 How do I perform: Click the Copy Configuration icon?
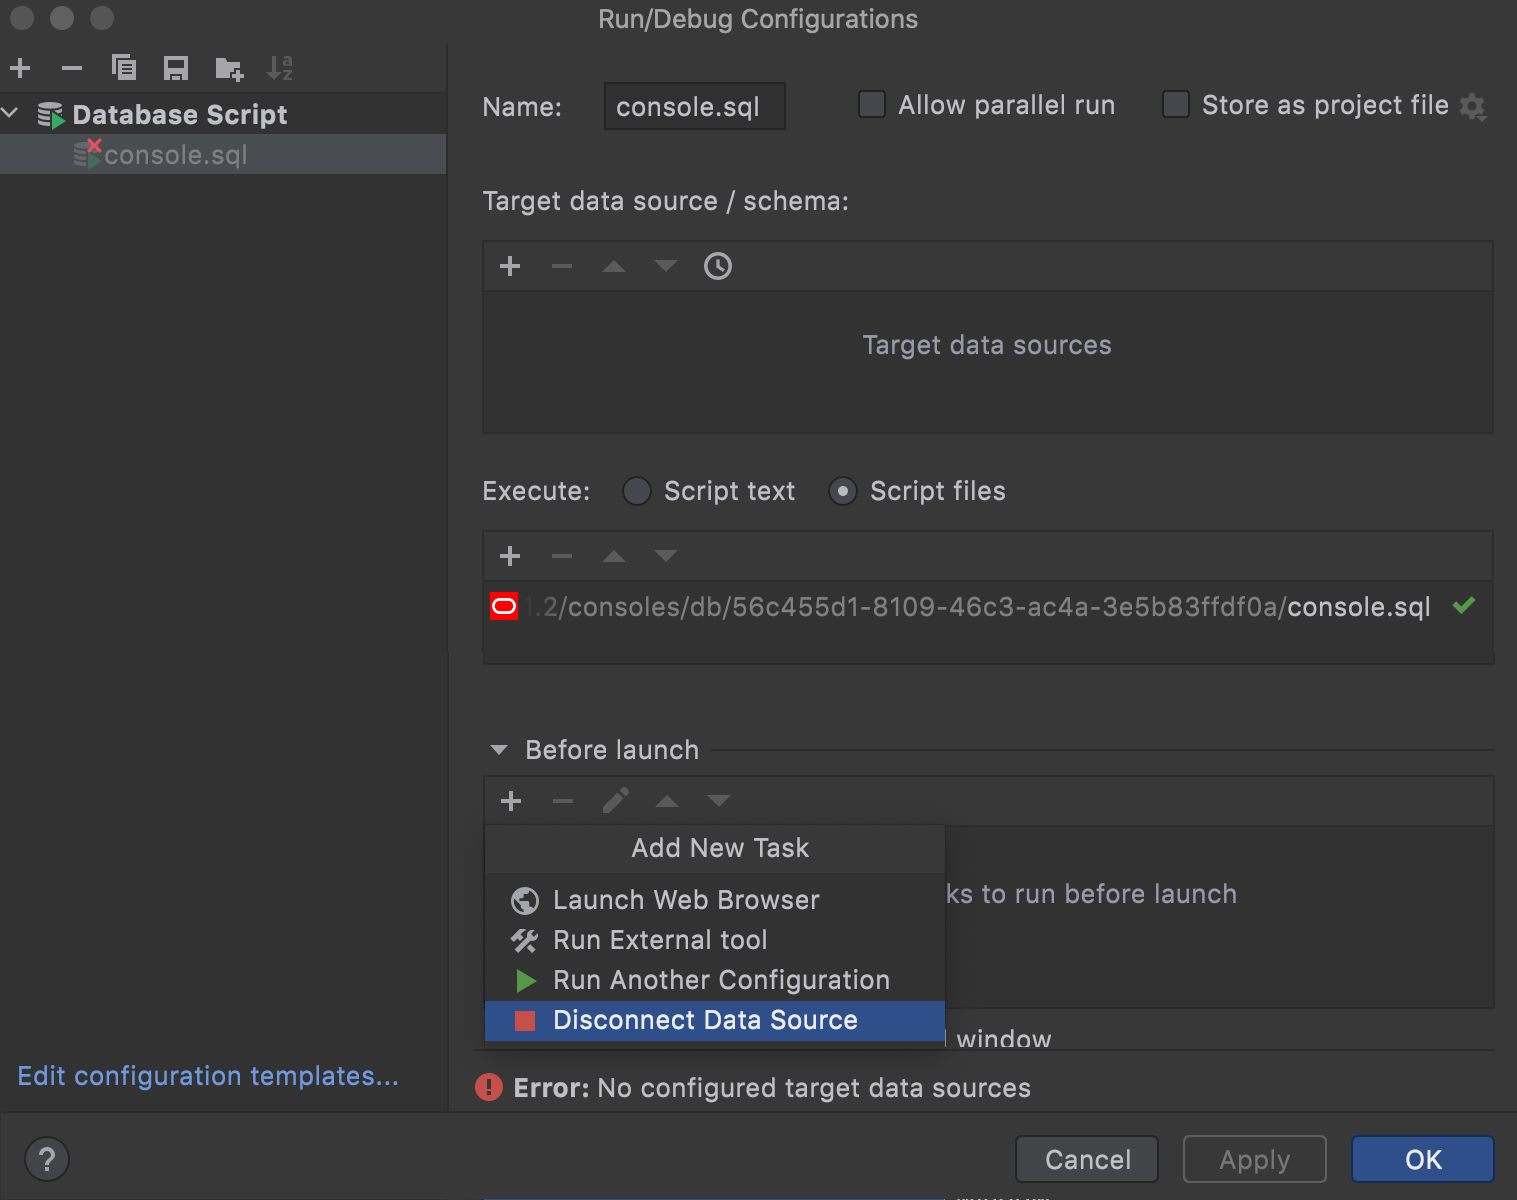click(x=124, y=68)
